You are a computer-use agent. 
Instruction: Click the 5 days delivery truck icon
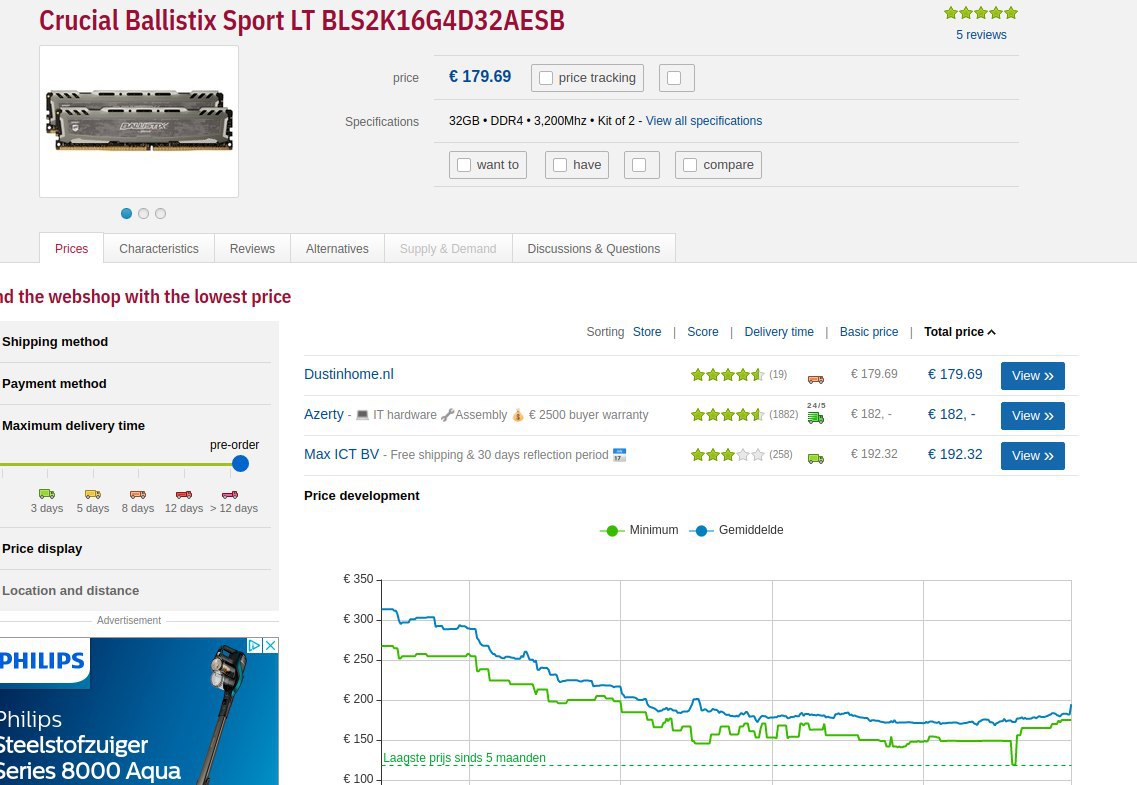pyautogui.click(x=93, y=494)
